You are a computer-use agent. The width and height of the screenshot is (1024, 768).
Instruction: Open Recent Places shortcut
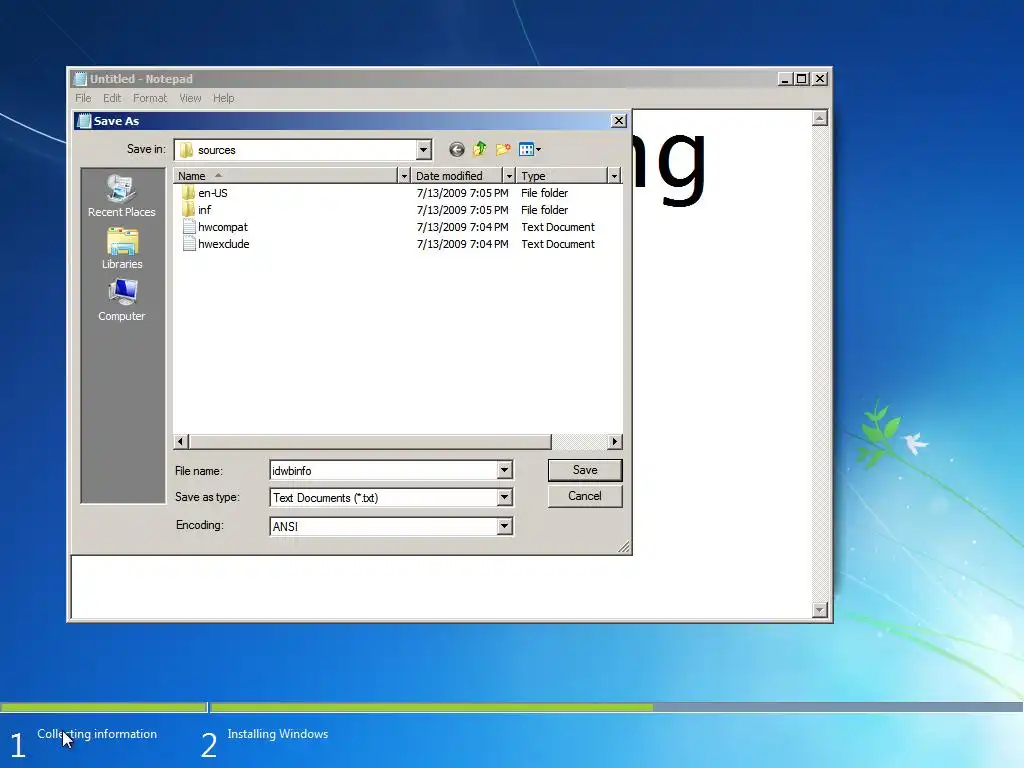[121, 196]
